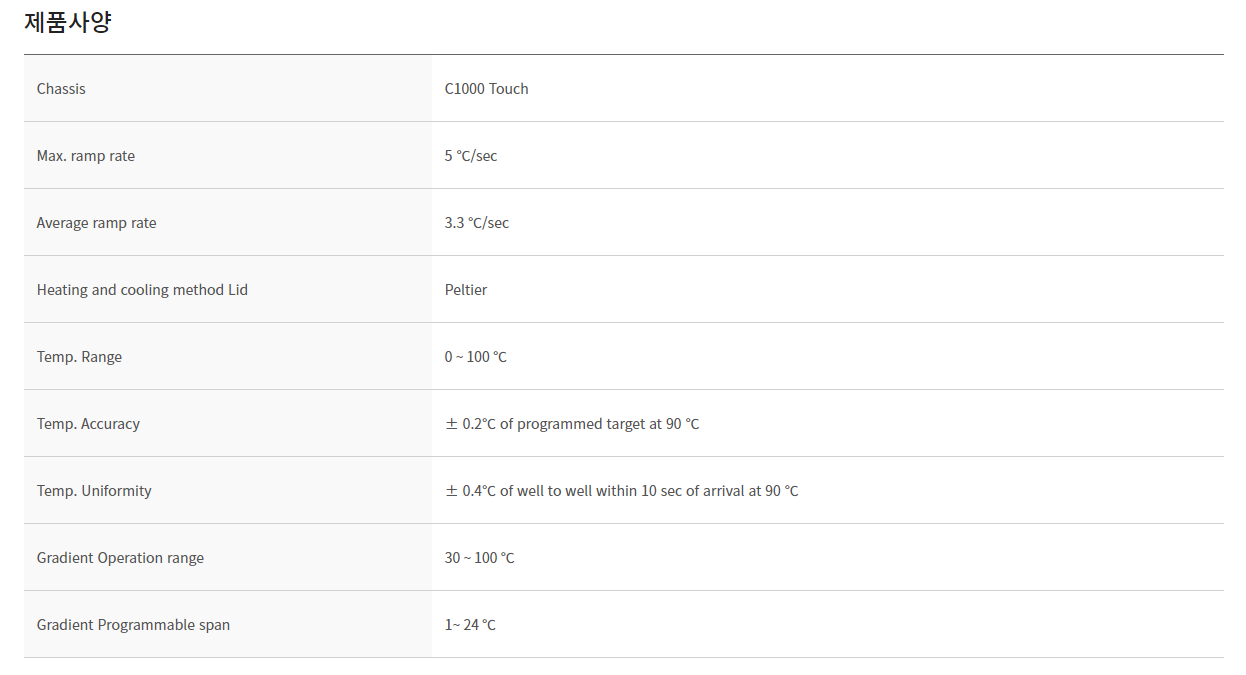
Task: Click the 5 °C/sec value
Action: tap(471, 156)
